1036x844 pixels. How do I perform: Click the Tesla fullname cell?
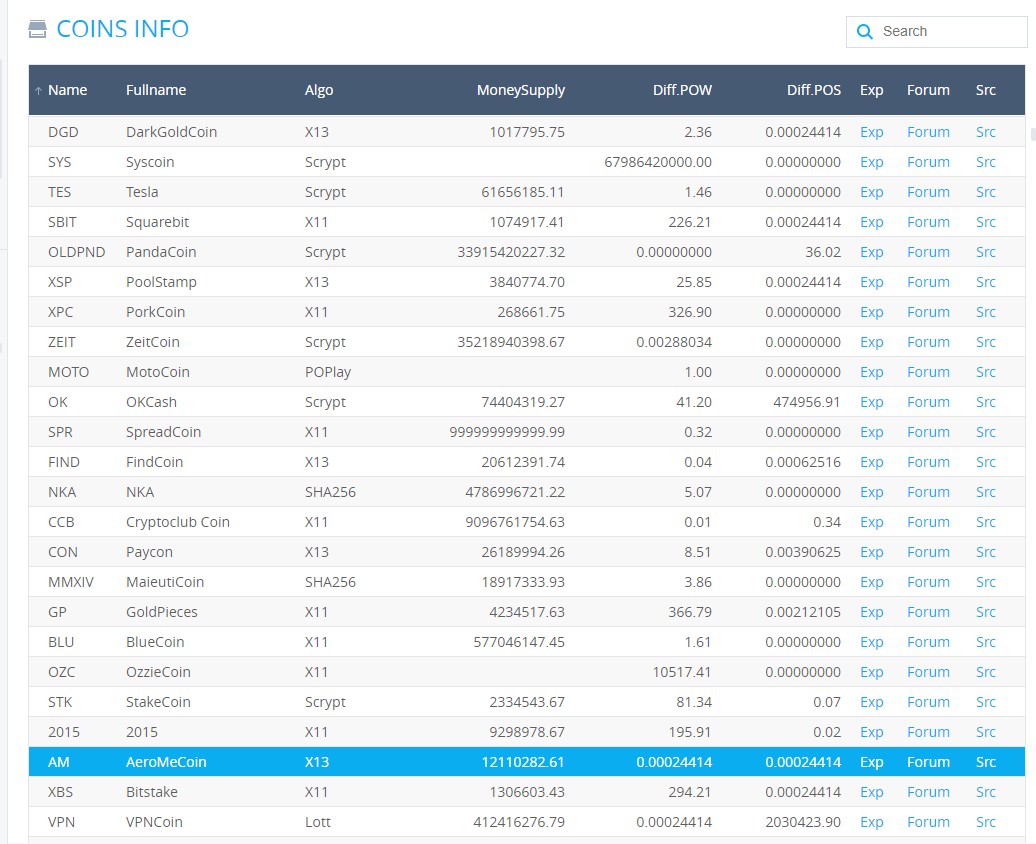tap(142, 192)
